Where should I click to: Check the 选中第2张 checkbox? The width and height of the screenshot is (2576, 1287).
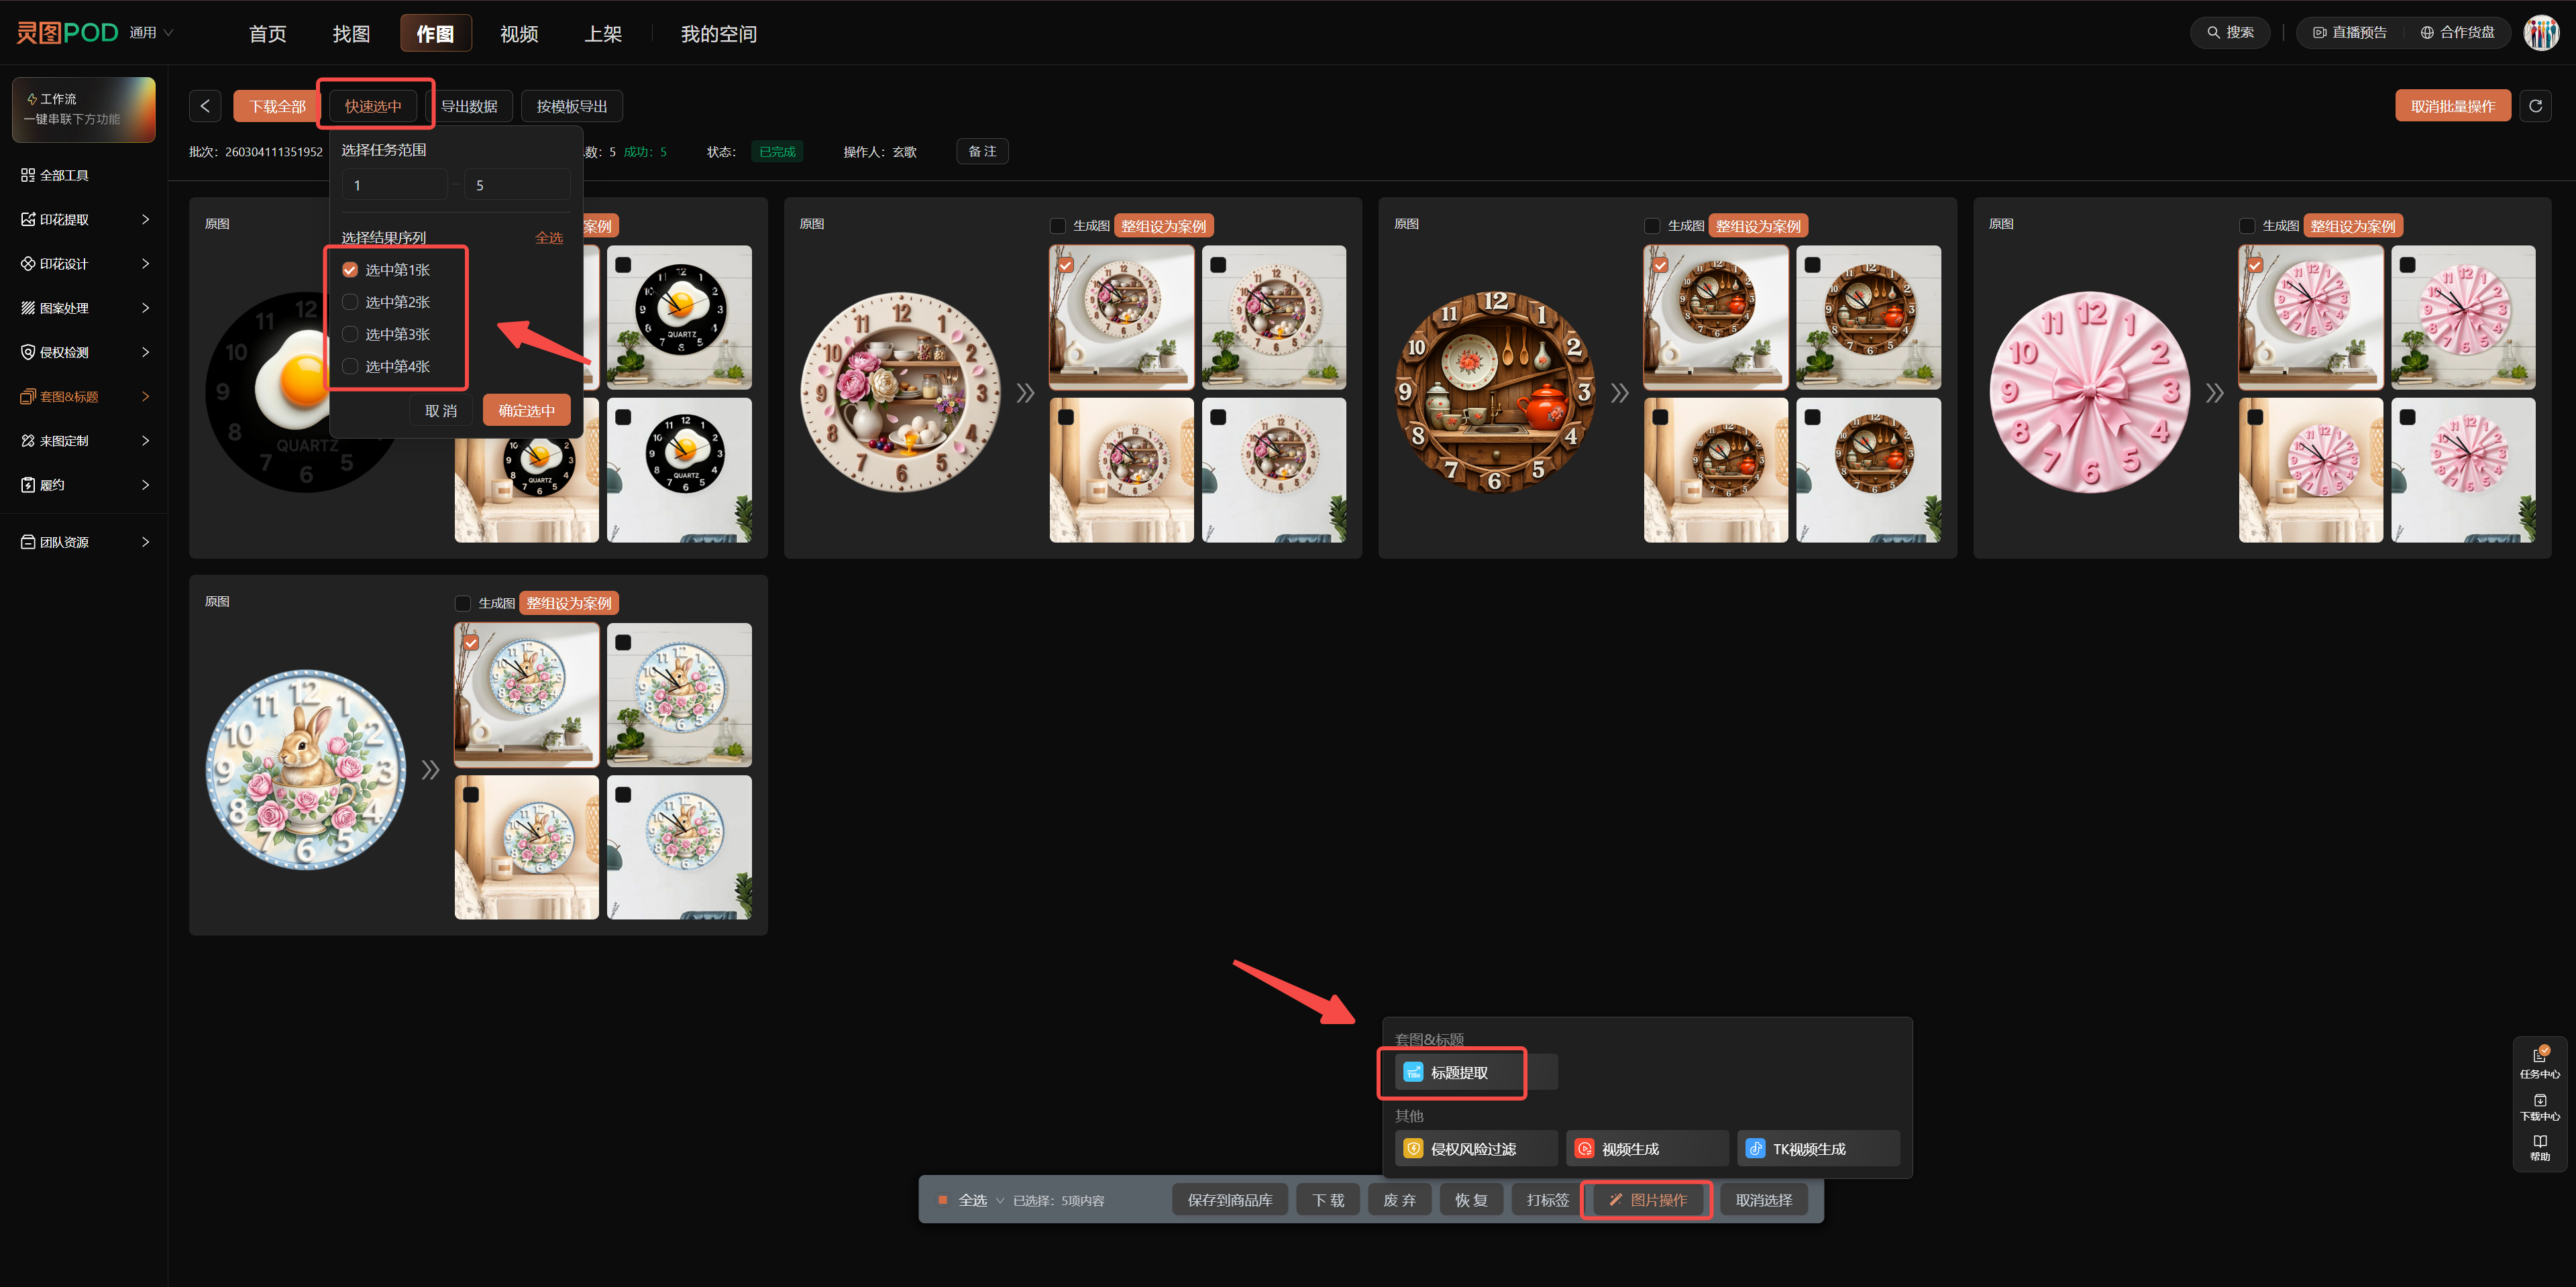click(x=350, y=302)
